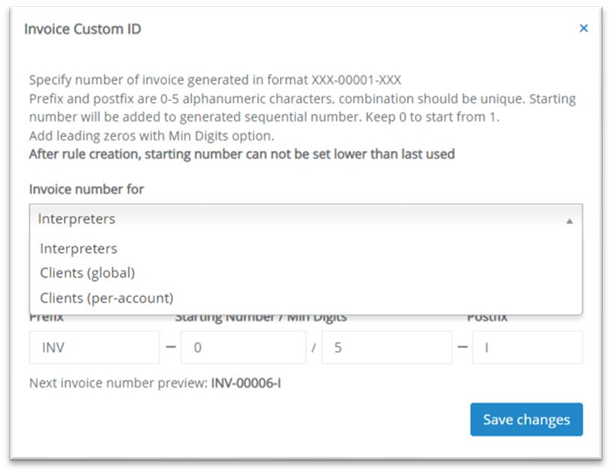612x473 pixels.
Task: Click the slash separator between number fields
Action: tap(314, 348)
